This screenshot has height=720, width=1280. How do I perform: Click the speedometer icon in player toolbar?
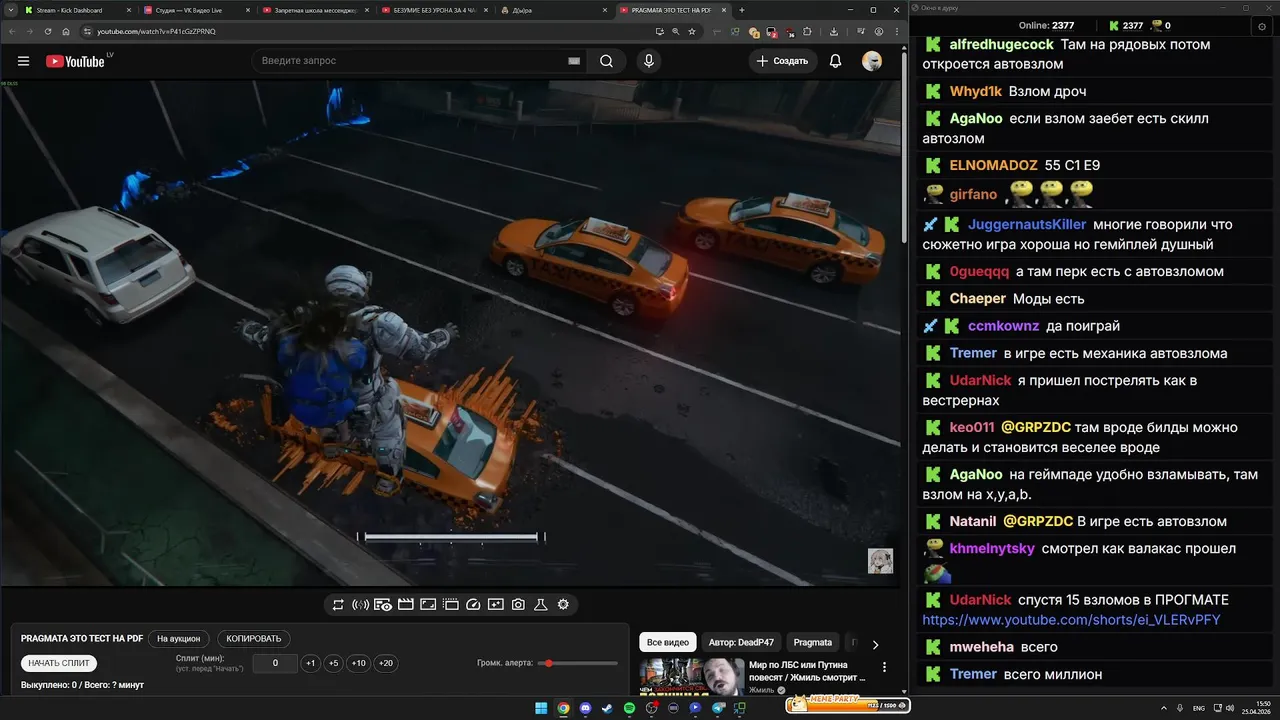(473, 605)
